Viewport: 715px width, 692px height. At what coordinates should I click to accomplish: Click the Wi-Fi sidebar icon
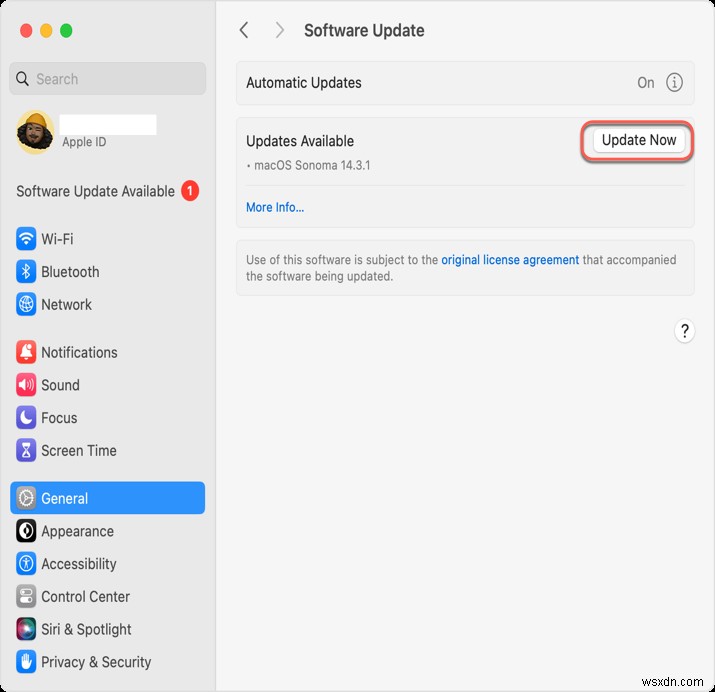tap(26, 238)
